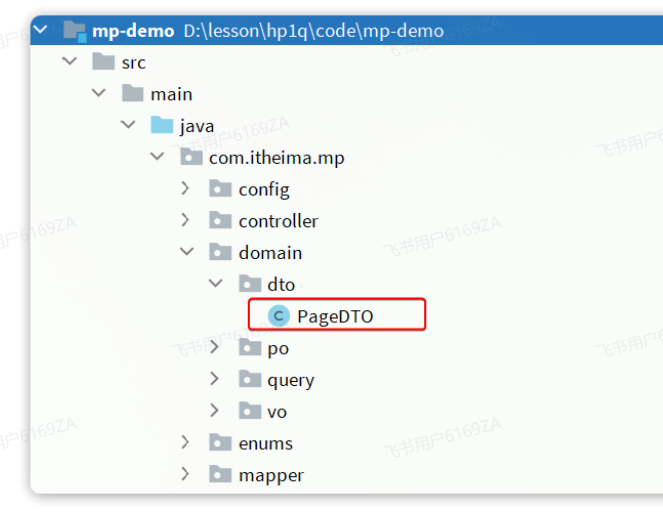
Task: Click the src folder icon
Action: 103,62
